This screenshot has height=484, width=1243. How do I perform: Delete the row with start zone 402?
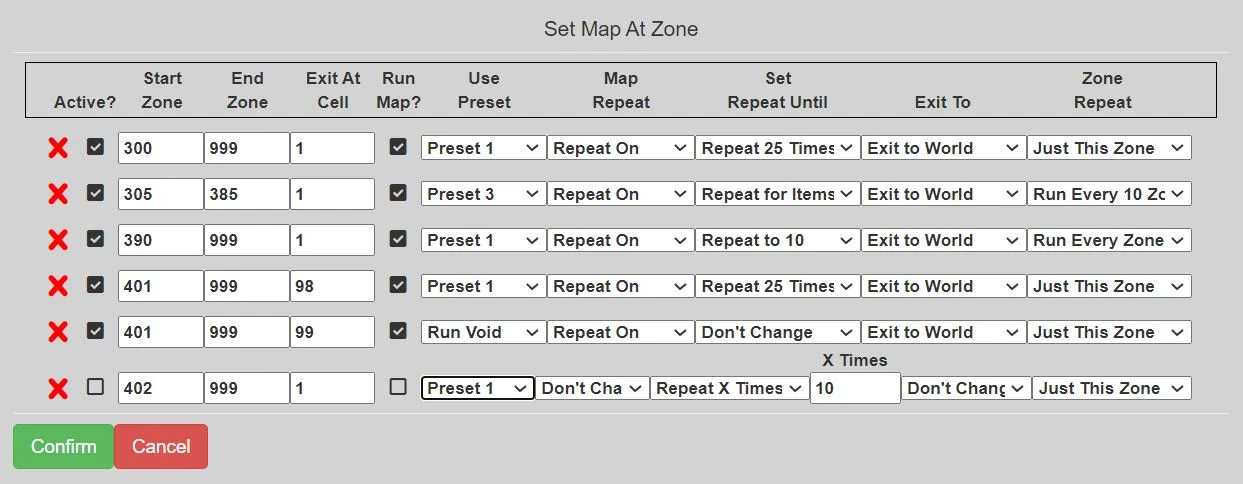[x=59, y=388]
